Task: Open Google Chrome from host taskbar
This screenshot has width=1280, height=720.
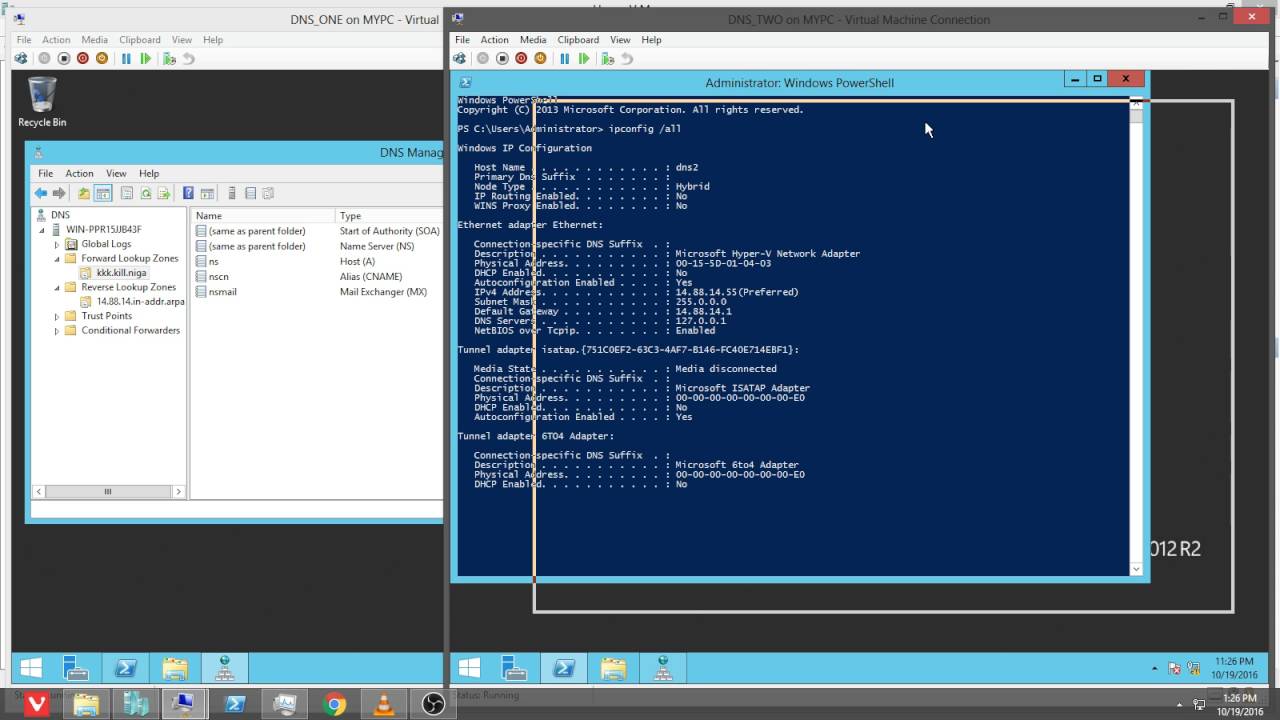Action: 334,704
